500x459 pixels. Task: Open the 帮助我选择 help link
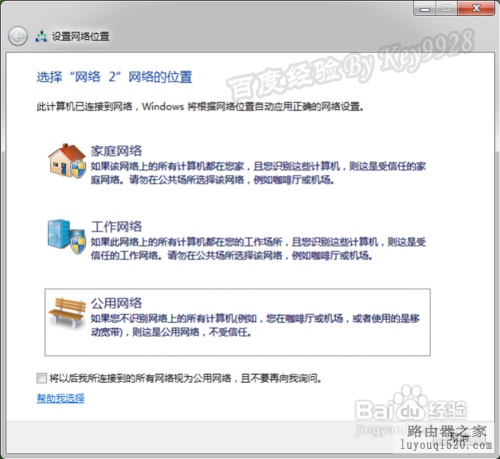[61, 398]
